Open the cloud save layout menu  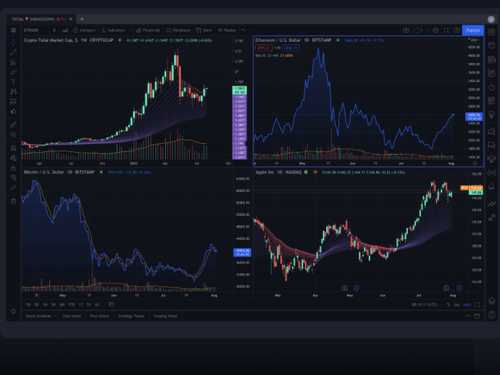(x=418, y=30)
